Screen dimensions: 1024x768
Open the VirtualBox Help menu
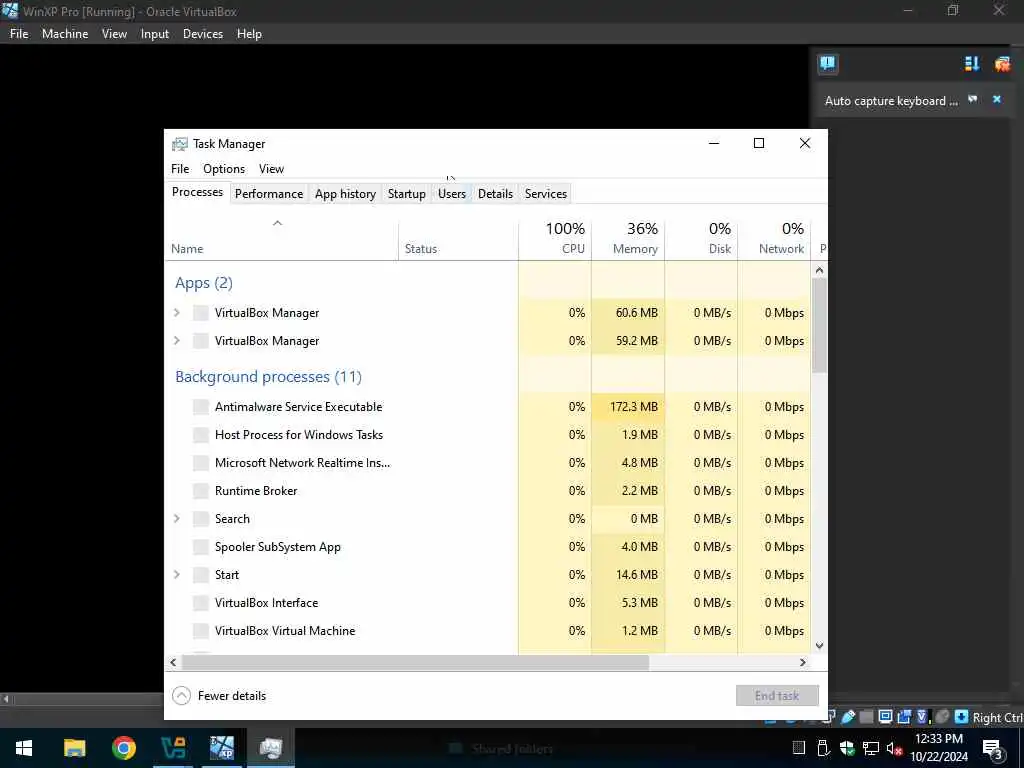[x=249, y=34]
